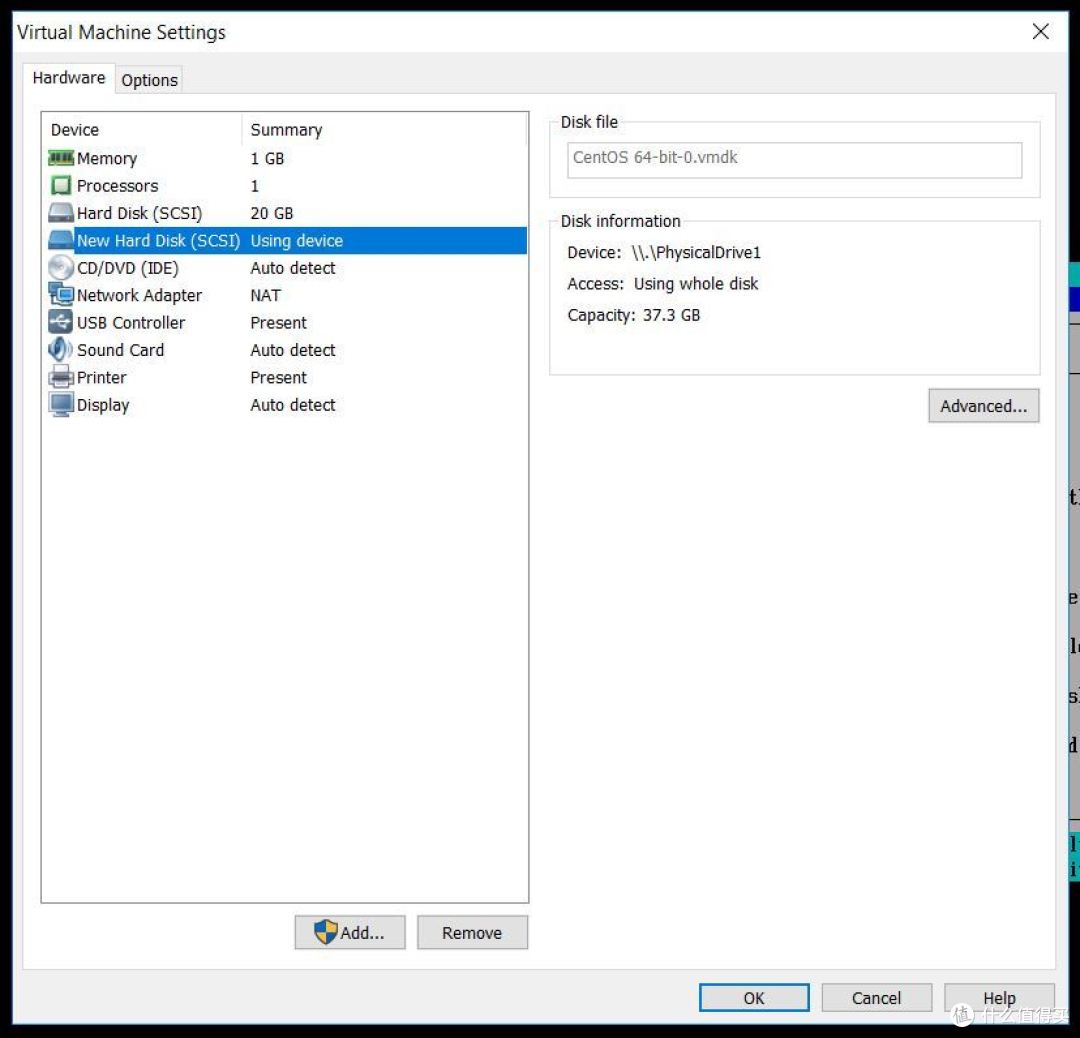
Task: Open Advanced disk settings
Action: 984,406
